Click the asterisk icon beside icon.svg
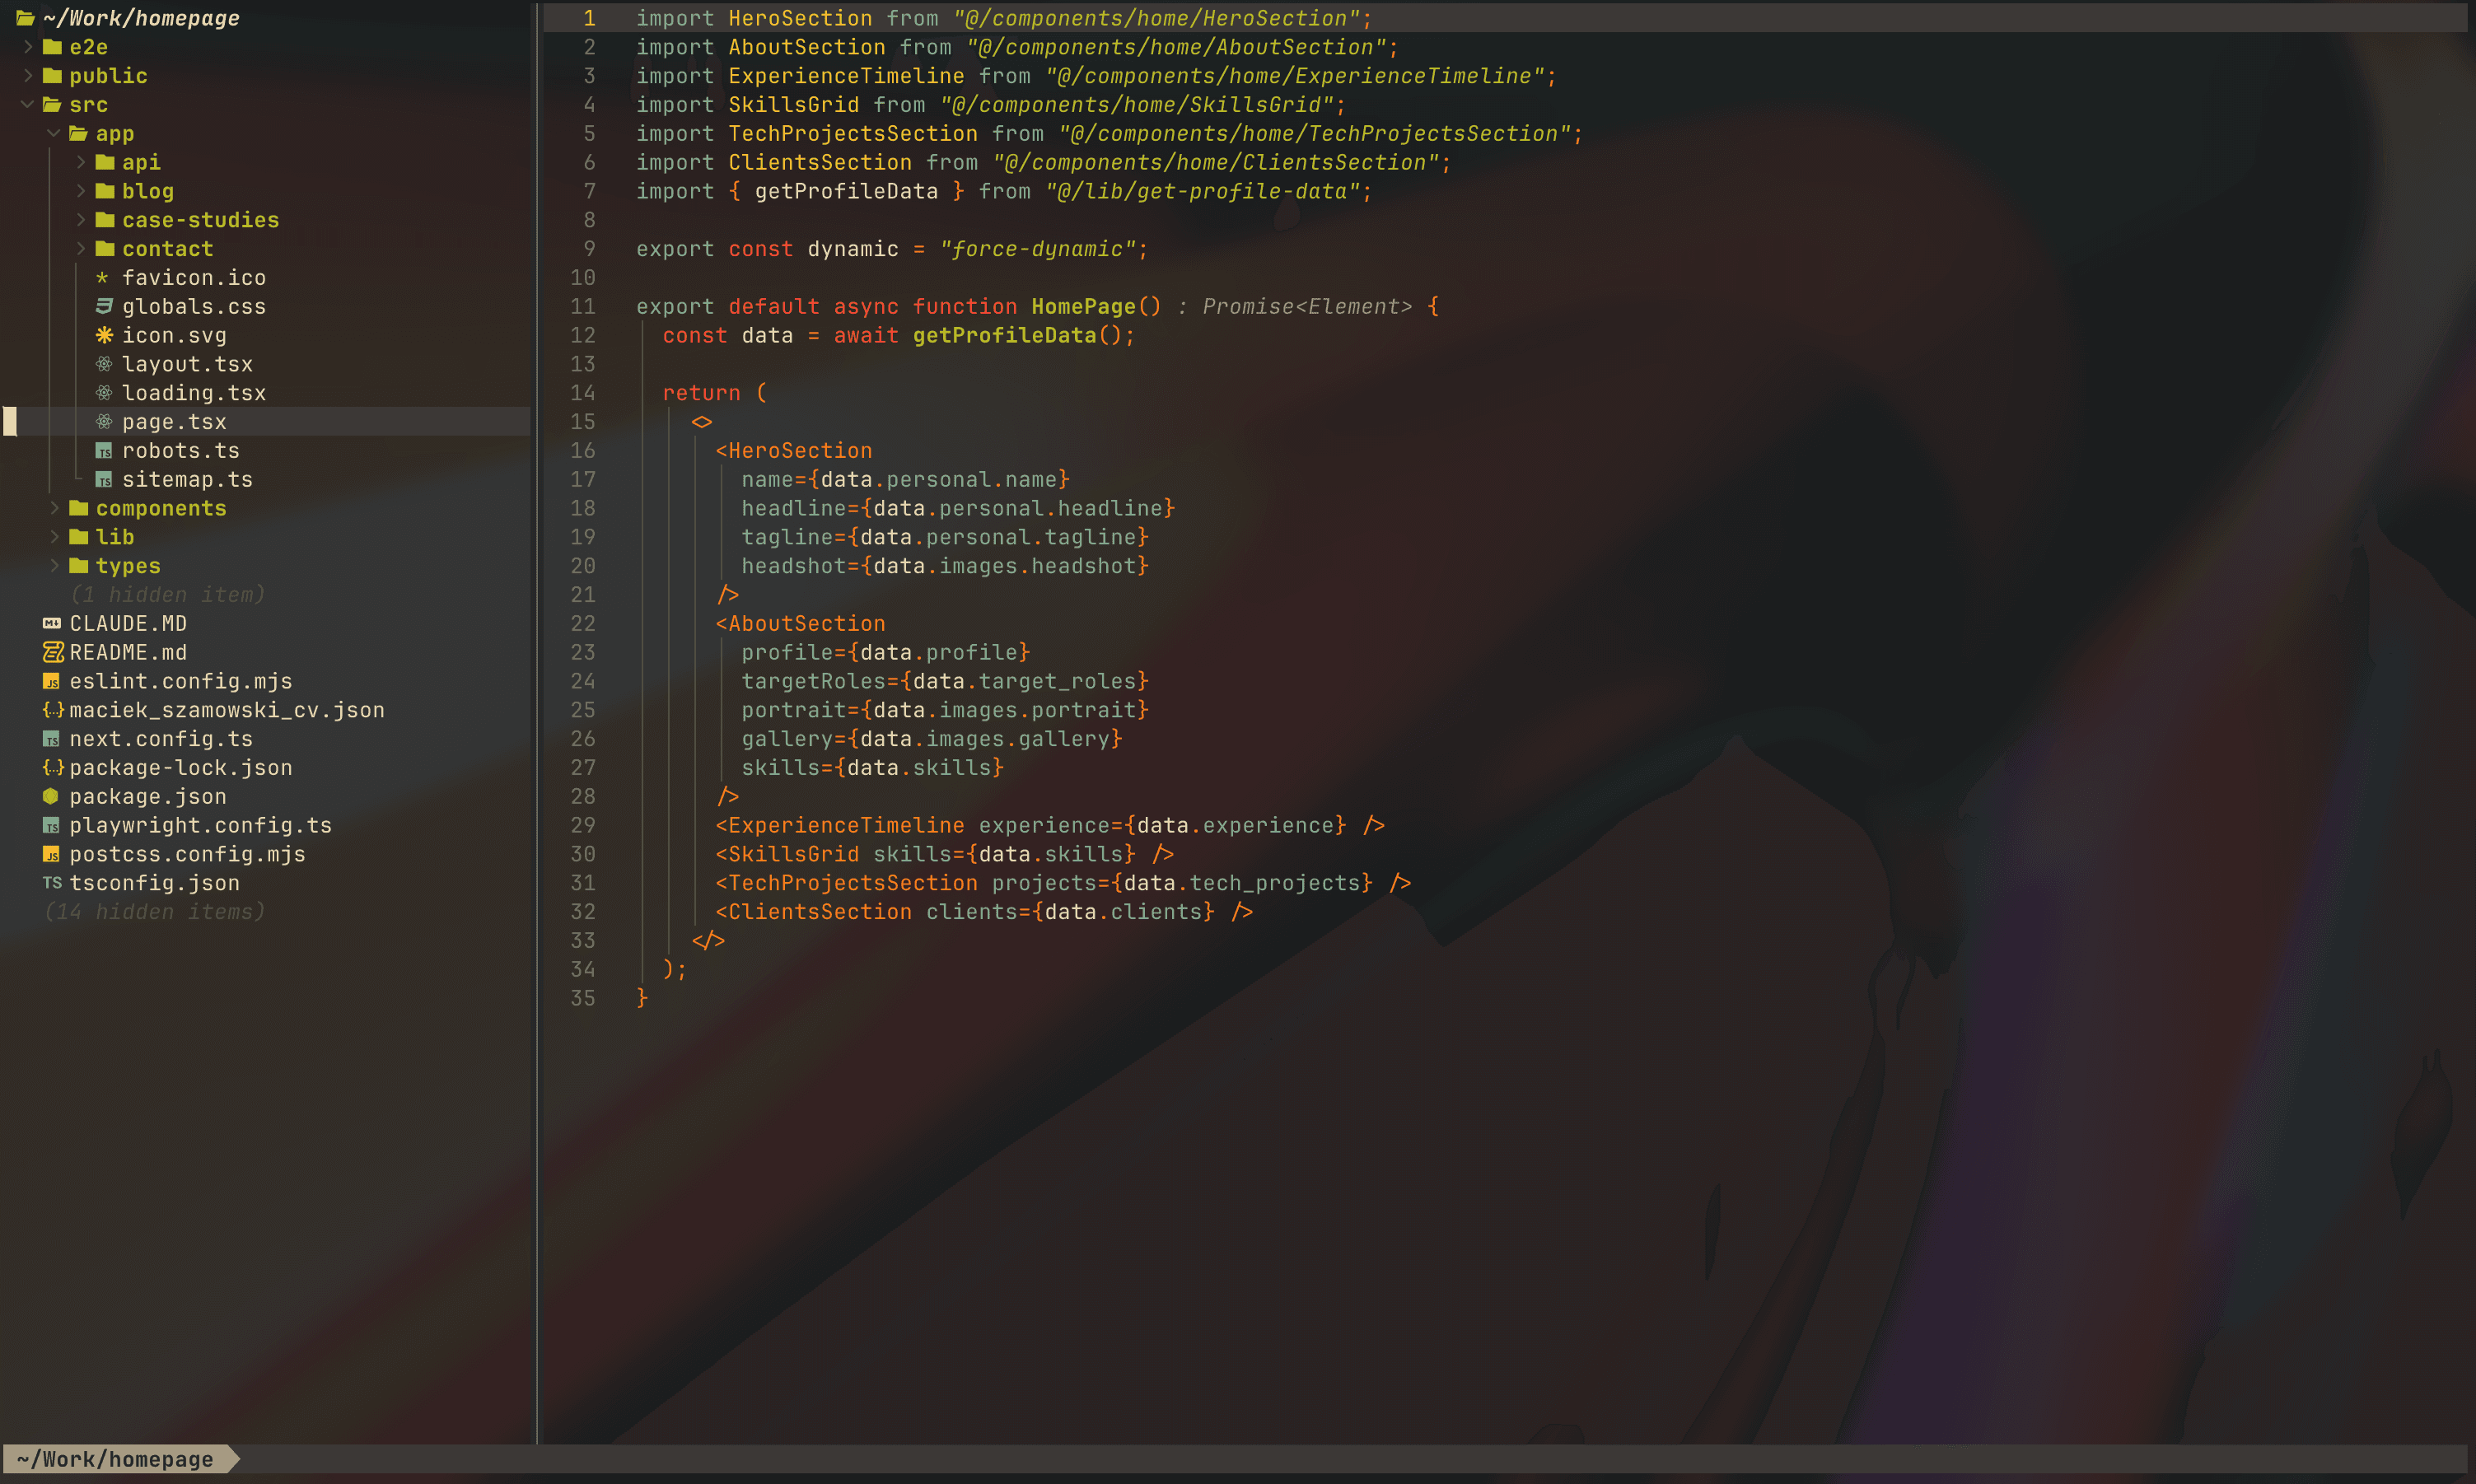2476x1484 pixels. (x=104, y=335)
